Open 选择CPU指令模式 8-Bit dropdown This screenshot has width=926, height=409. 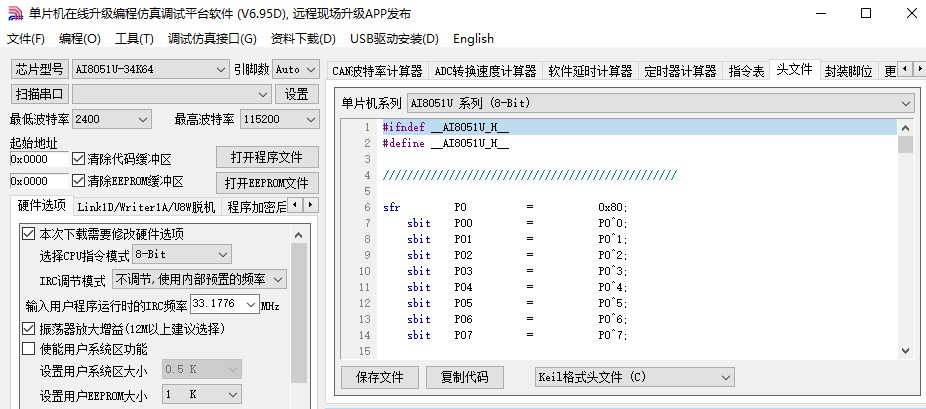181,255
